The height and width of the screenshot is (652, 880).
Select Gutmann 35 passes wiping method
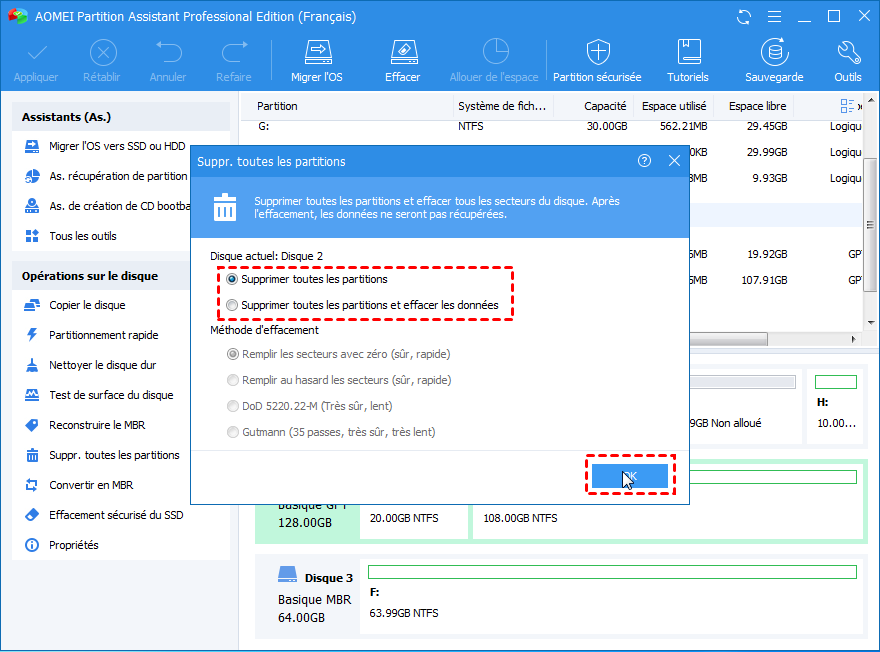(x=232, y=431)
